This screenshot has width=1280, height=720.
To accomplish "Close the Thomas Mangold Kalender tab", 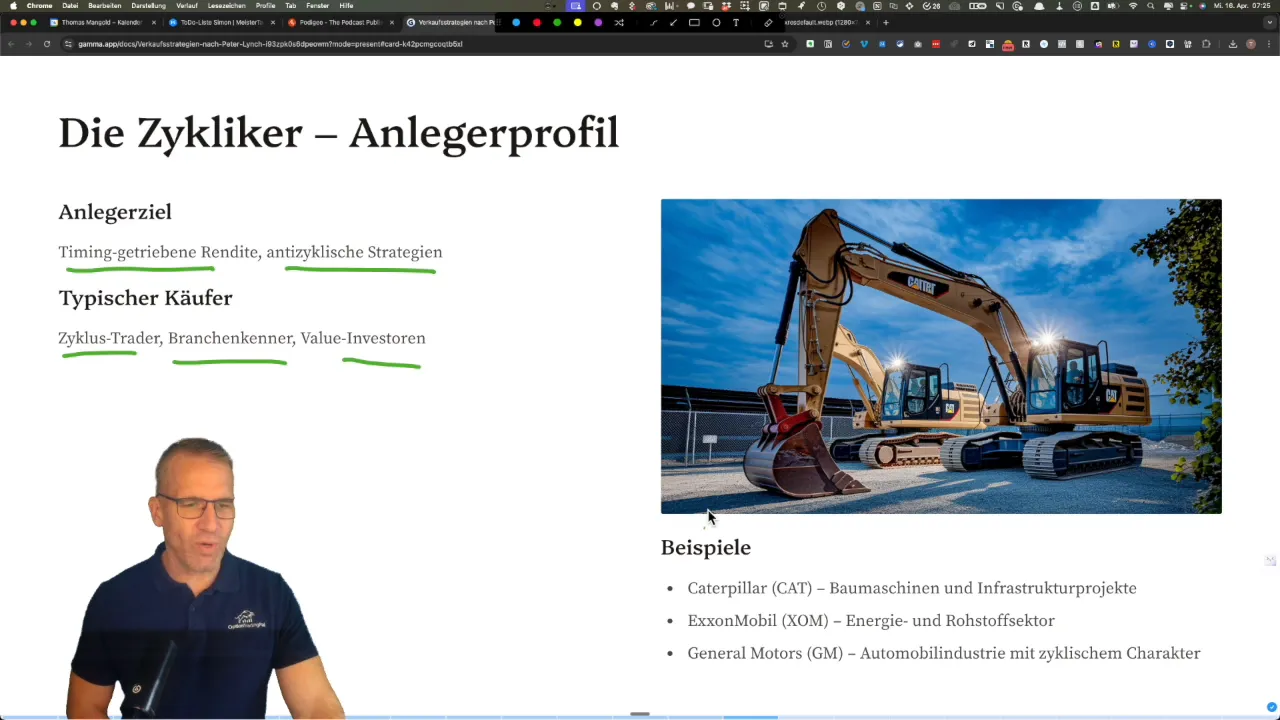I will [154, 22].
